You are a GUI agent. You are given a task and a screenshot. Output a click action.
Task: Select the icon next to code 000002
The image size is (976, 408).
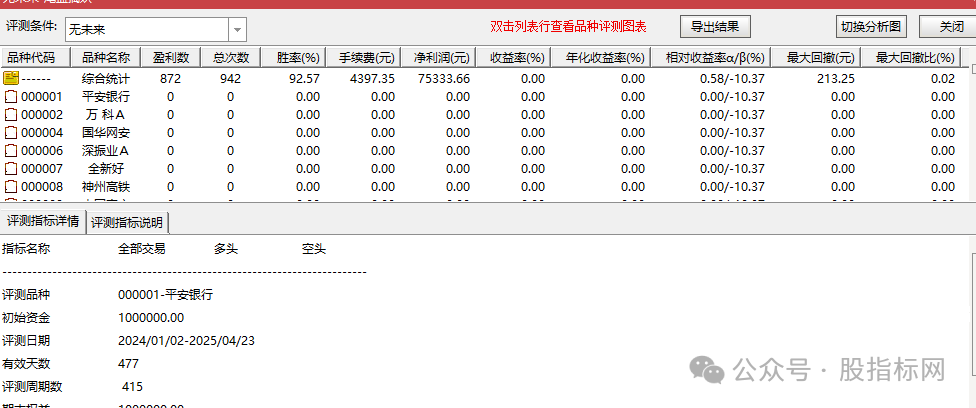[11, 115]
